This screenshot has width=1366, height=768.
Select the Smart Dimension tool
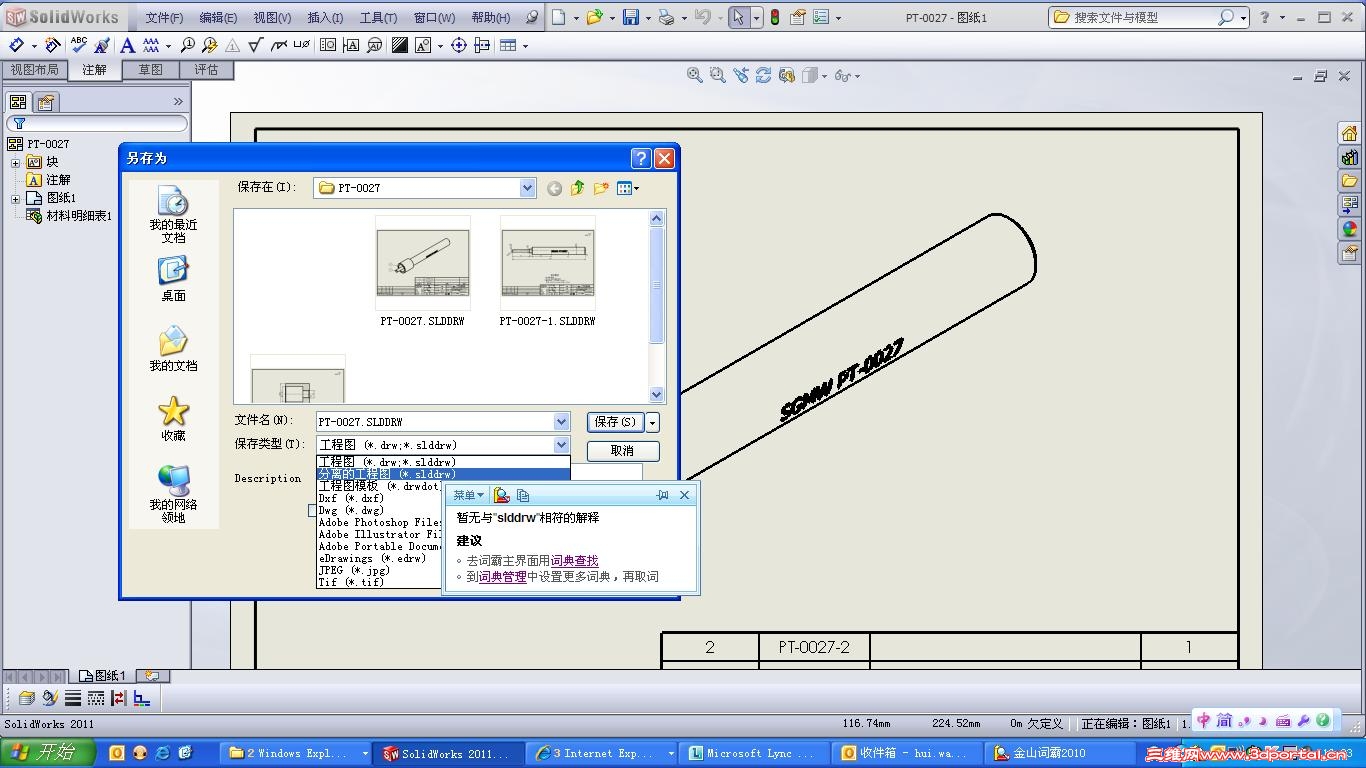click(x=17, y=45)
